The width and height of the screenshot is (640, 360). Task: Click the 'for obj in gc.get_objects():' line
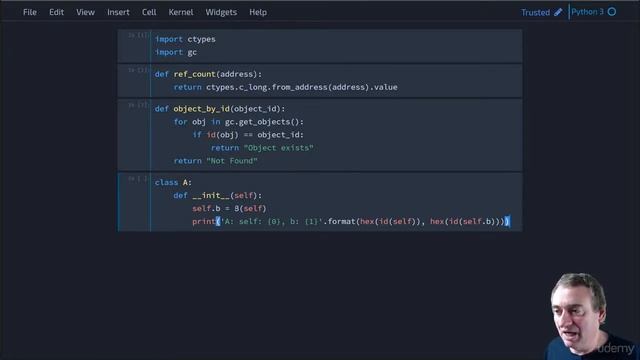[239, 122]
